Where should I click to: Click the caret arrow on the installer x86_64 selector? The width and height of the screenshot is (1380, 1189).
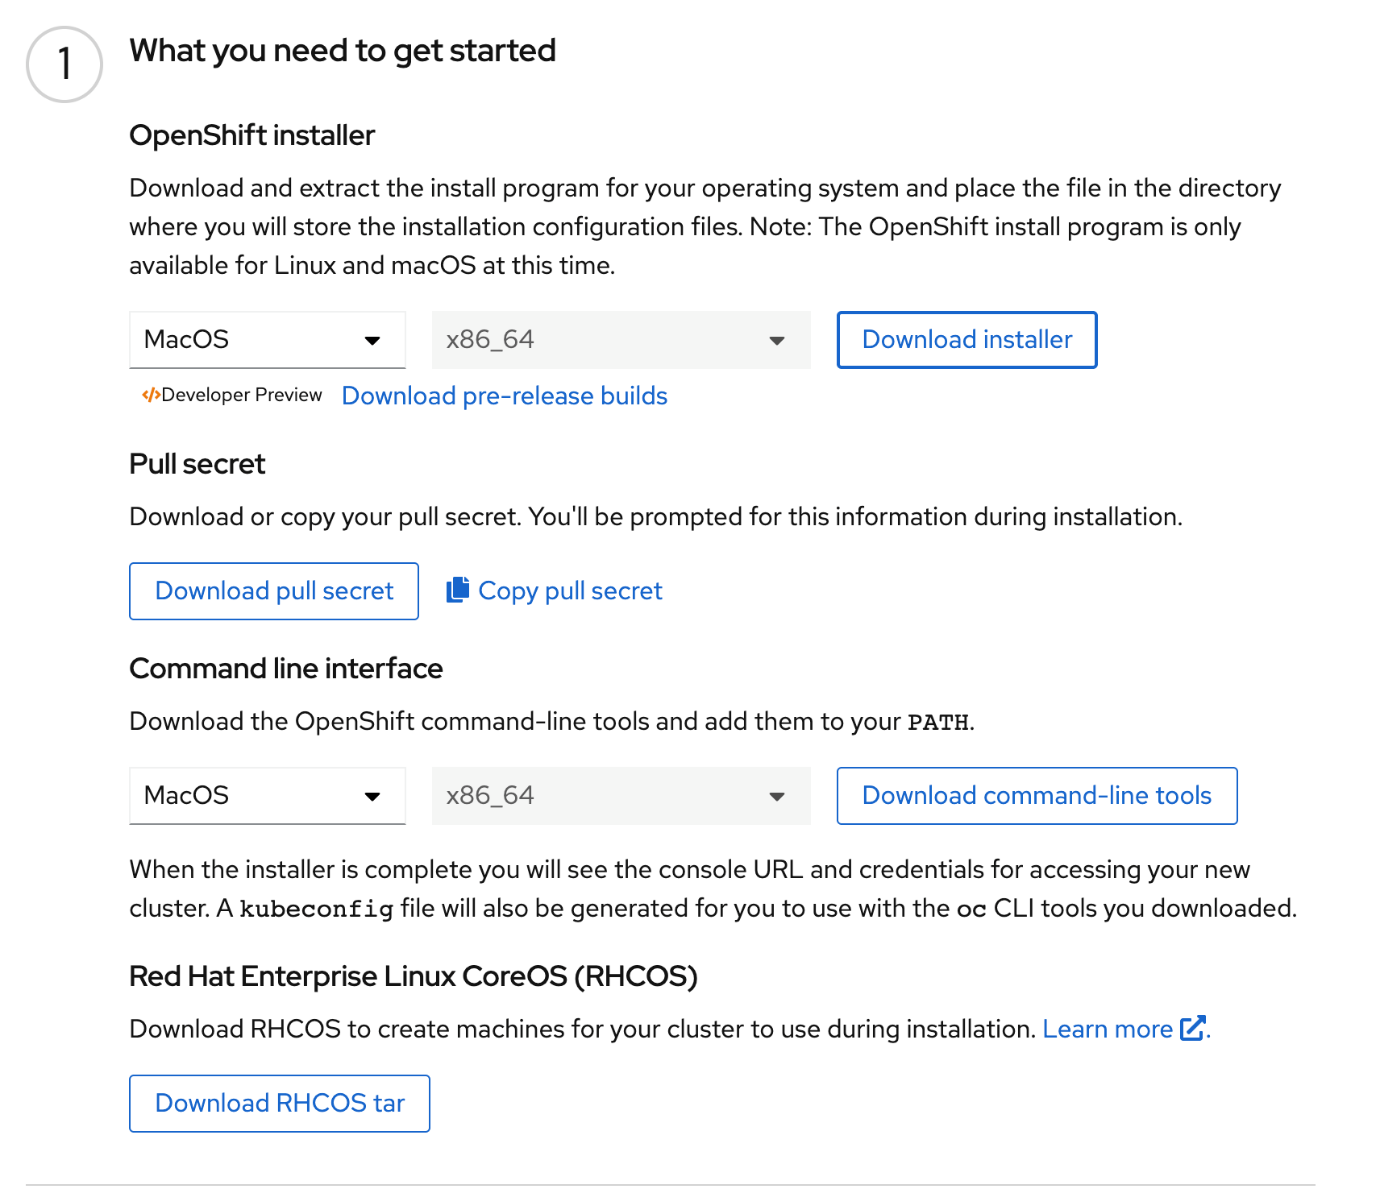[777, 340]
